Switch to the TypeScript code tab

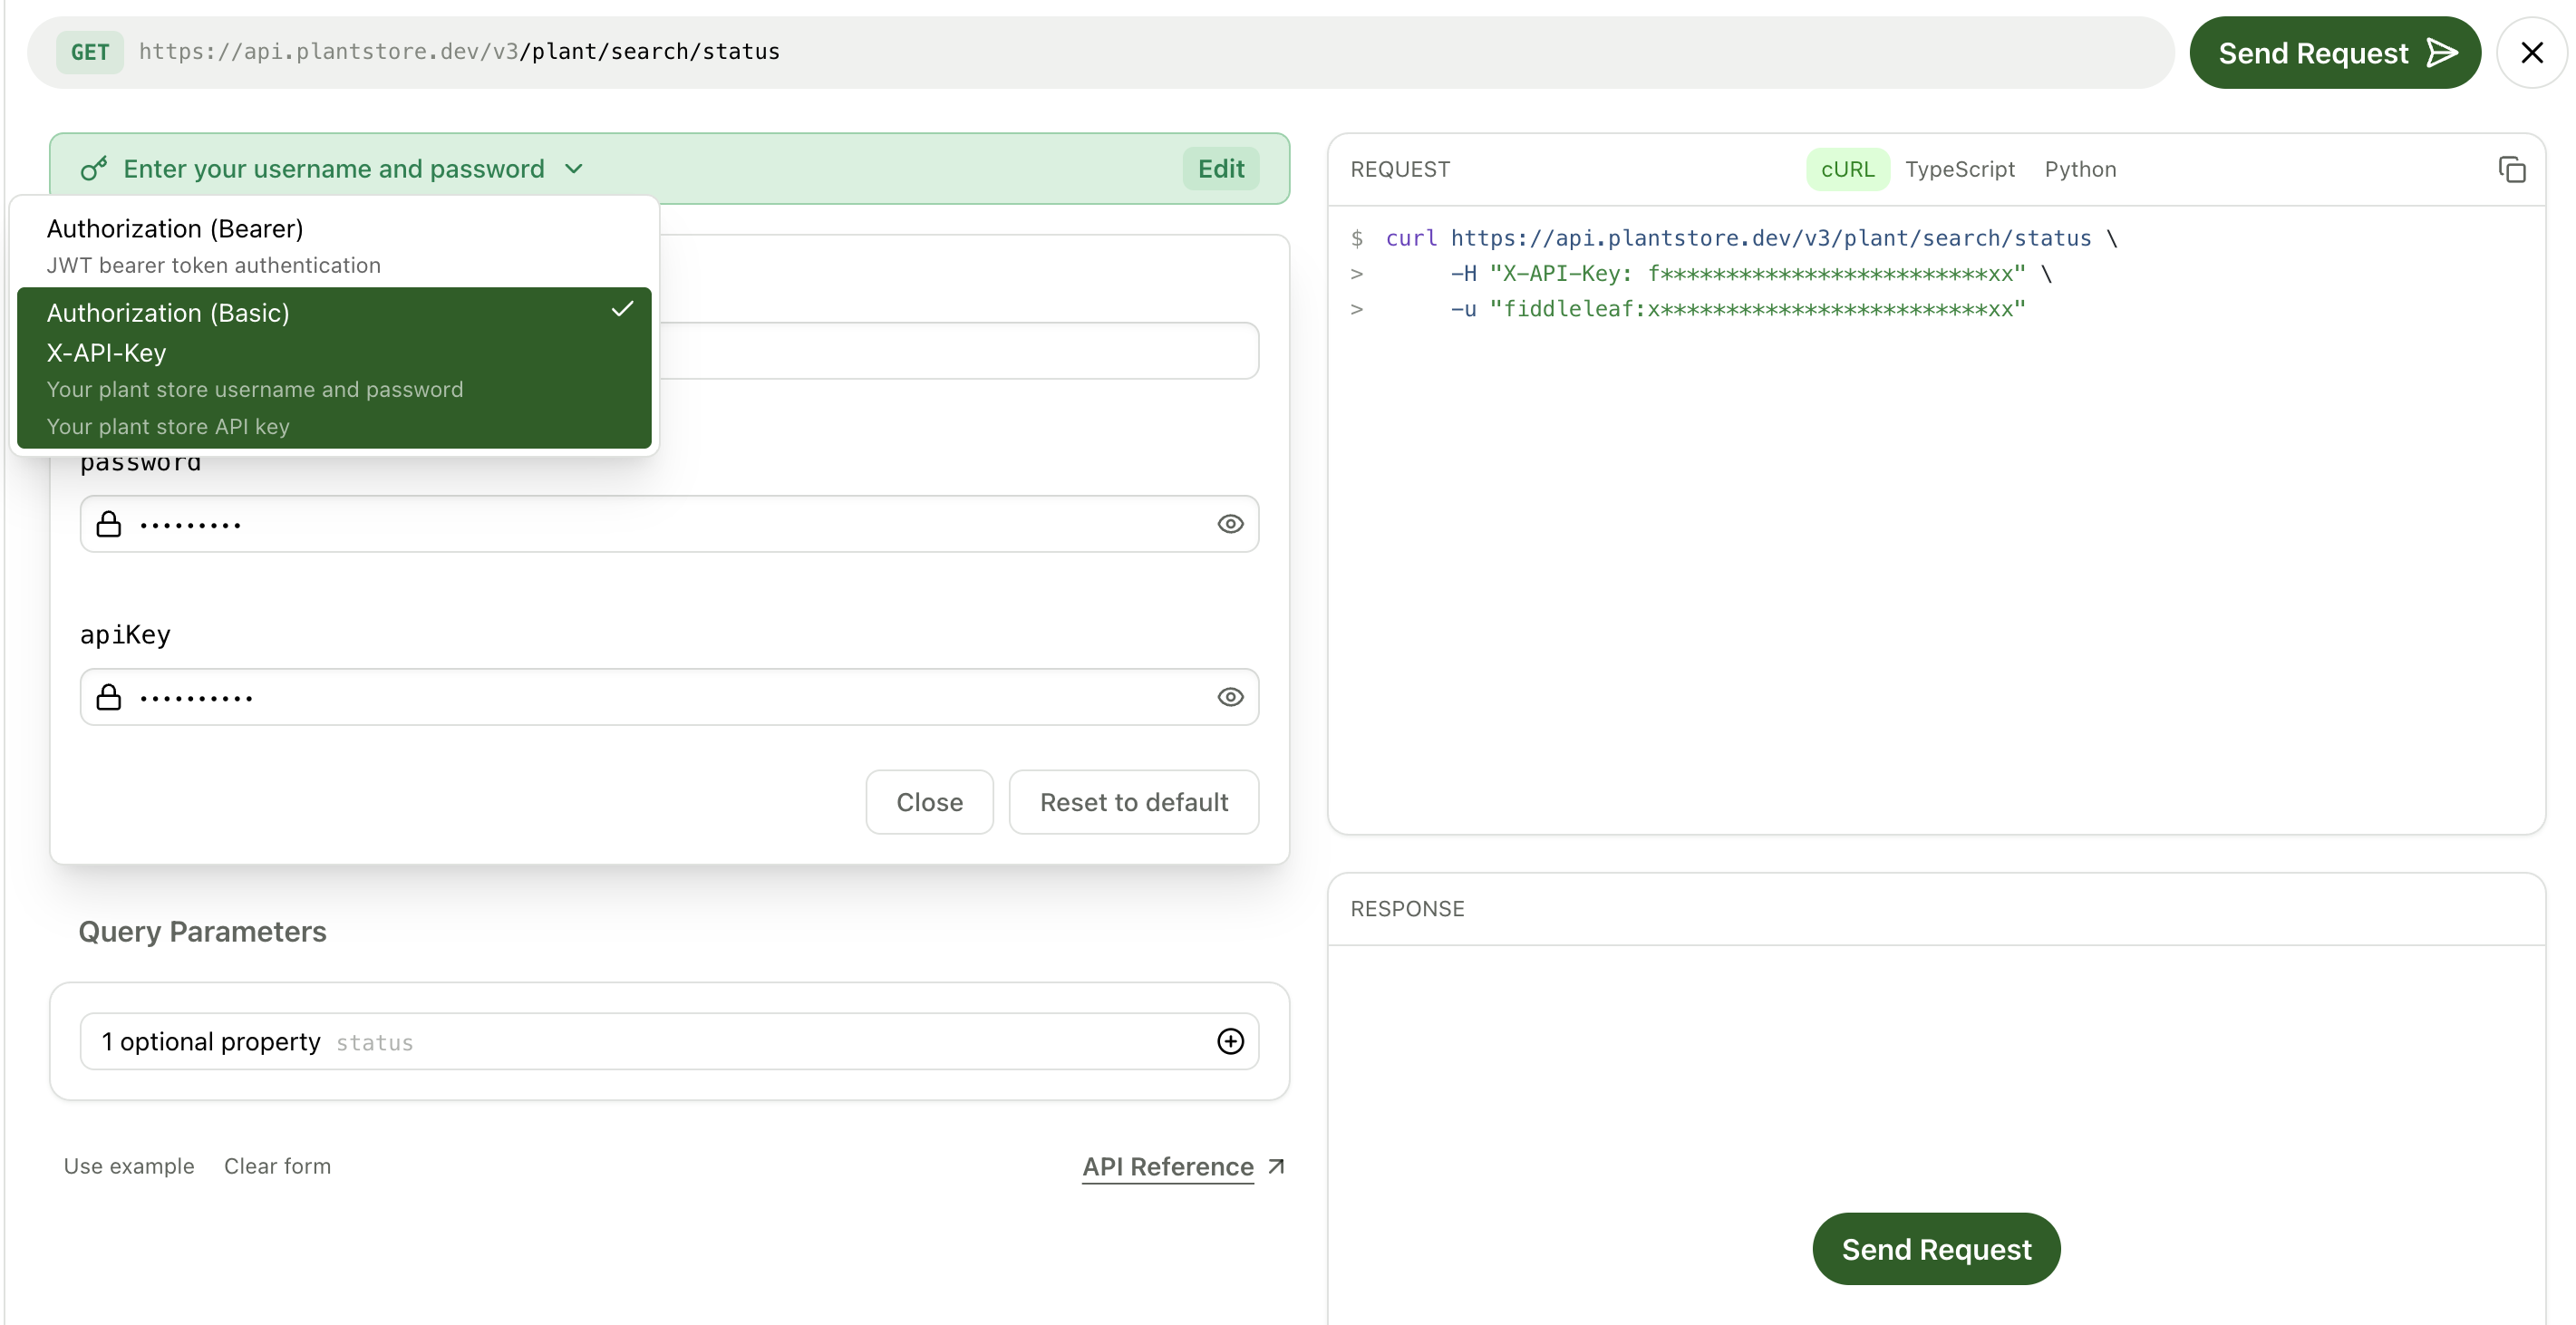(x=1960, y=169)
